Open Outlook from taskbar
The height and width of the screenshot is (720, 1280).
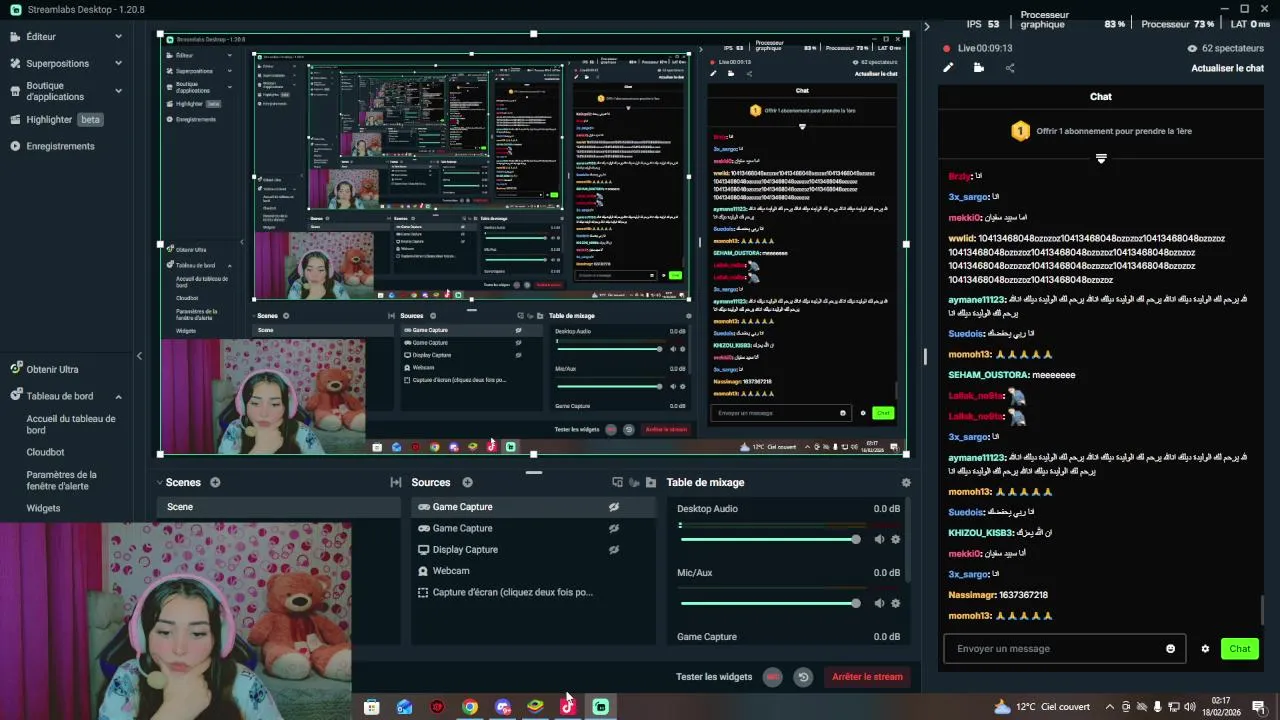(x=404, y=707)
